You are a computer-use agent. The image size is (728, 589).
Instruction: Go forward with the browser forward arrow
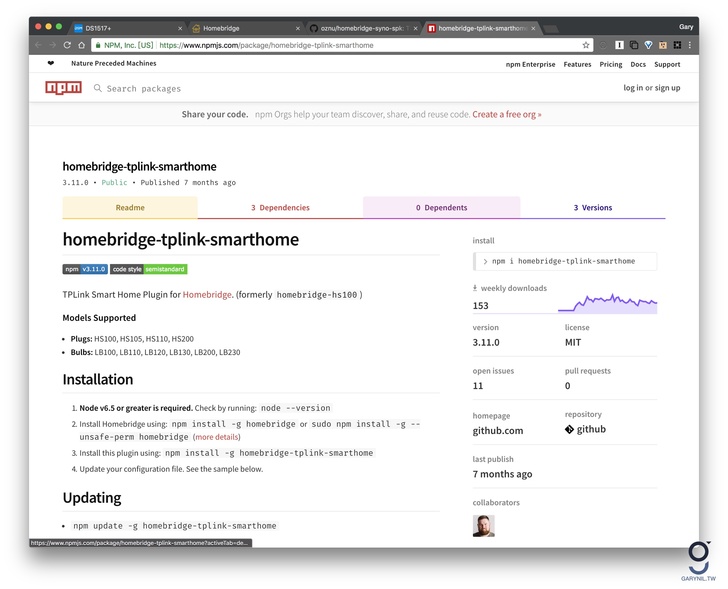point(52,45)
